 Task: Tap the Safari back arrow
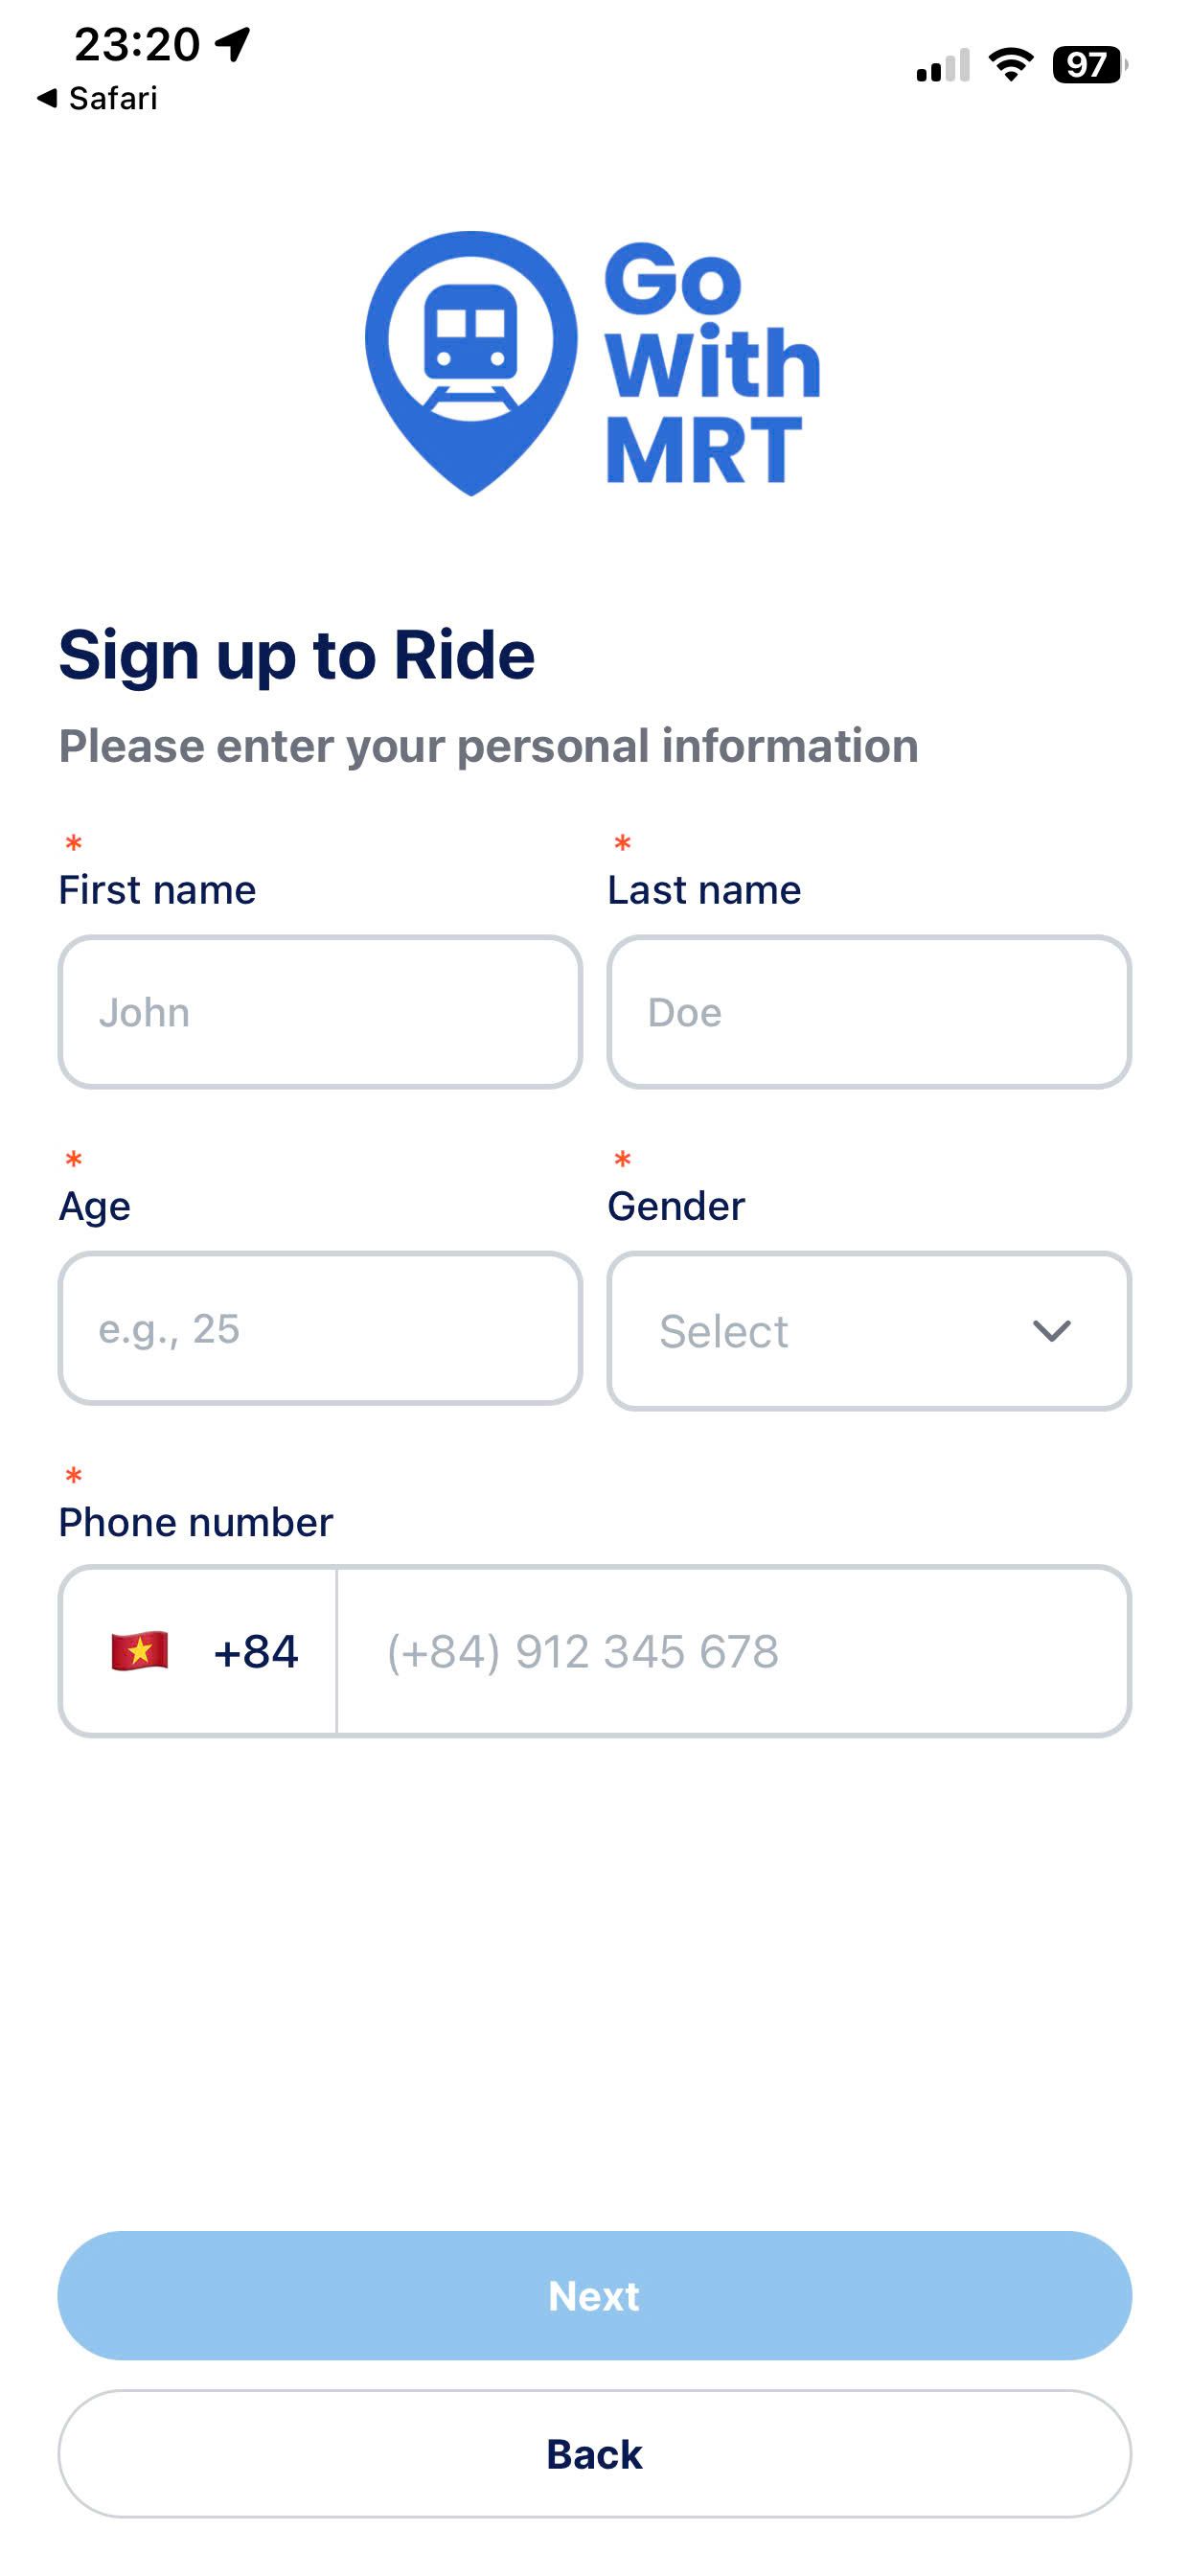point(46,98)
